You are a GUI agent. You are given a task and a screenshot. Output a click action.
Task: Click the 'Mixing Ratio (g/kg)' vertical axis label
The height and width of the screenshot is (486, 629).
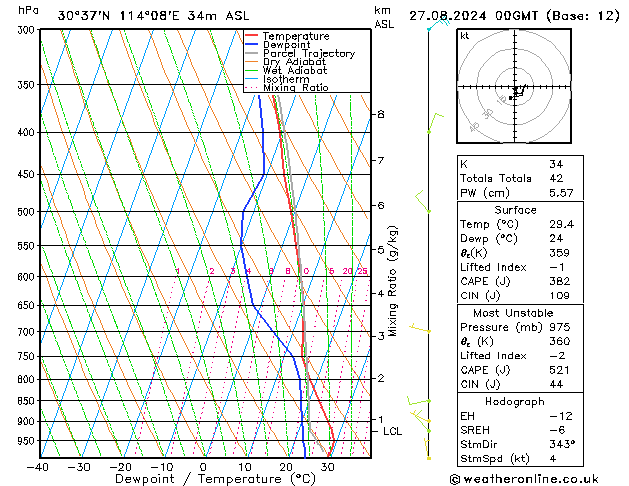point(393,281)
